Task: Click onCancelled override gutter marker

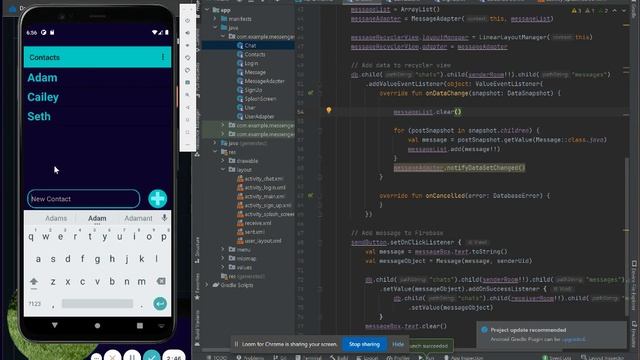Action: click(x=311, y=196)
